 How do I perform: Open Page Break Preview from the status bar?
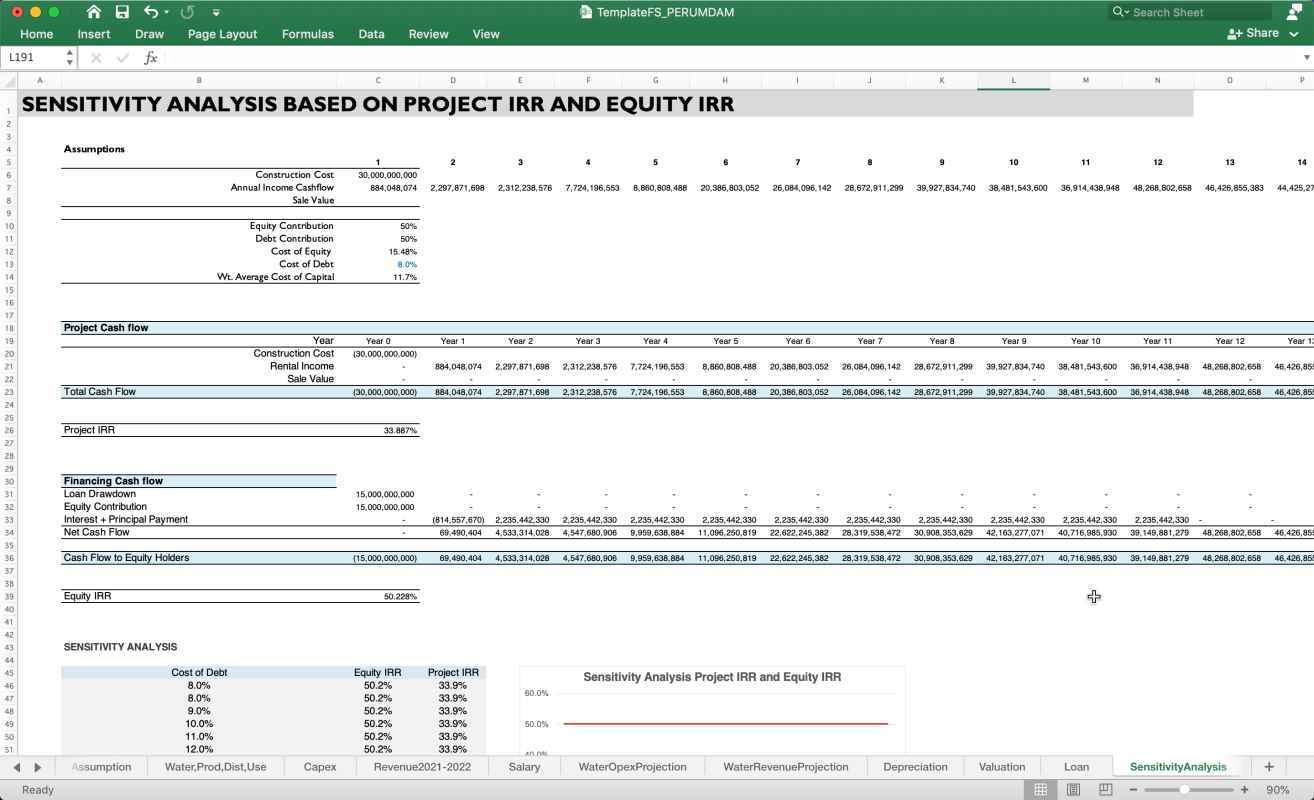click(1104, 789)
